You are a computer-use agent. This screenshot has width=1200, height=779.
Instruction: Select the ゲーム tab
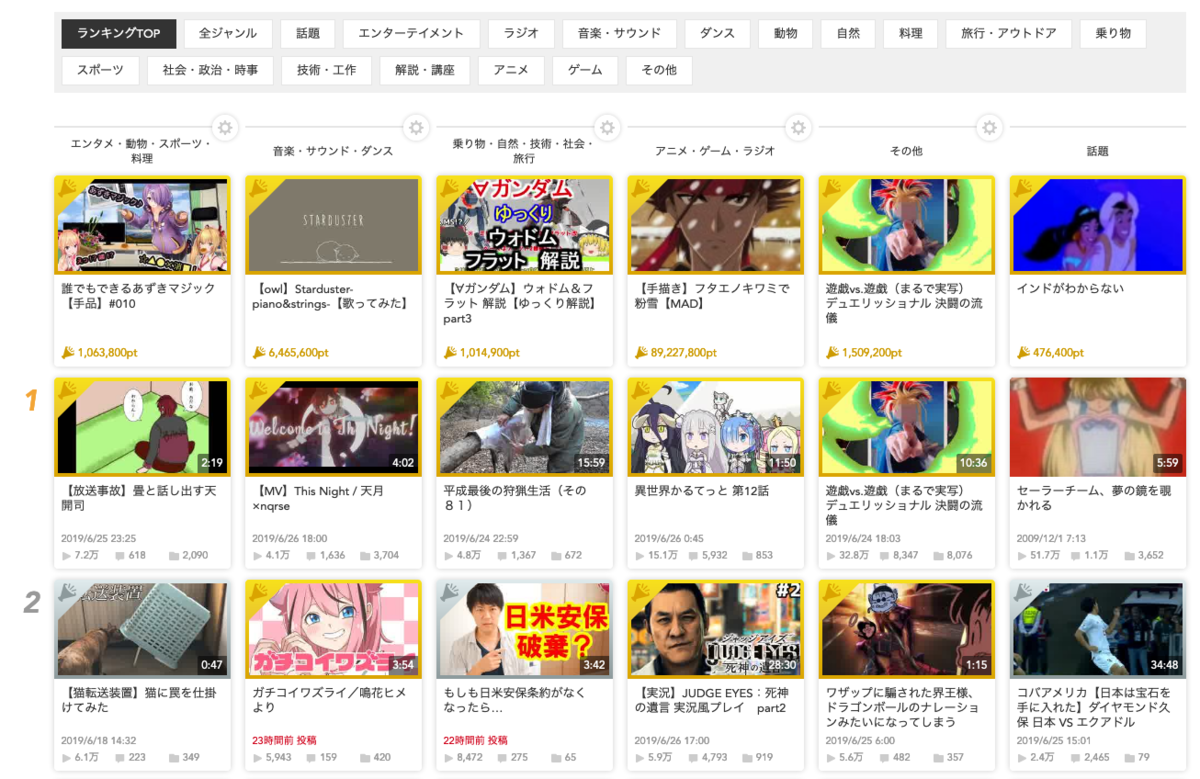pyautogui.click(x=585, y=70)
